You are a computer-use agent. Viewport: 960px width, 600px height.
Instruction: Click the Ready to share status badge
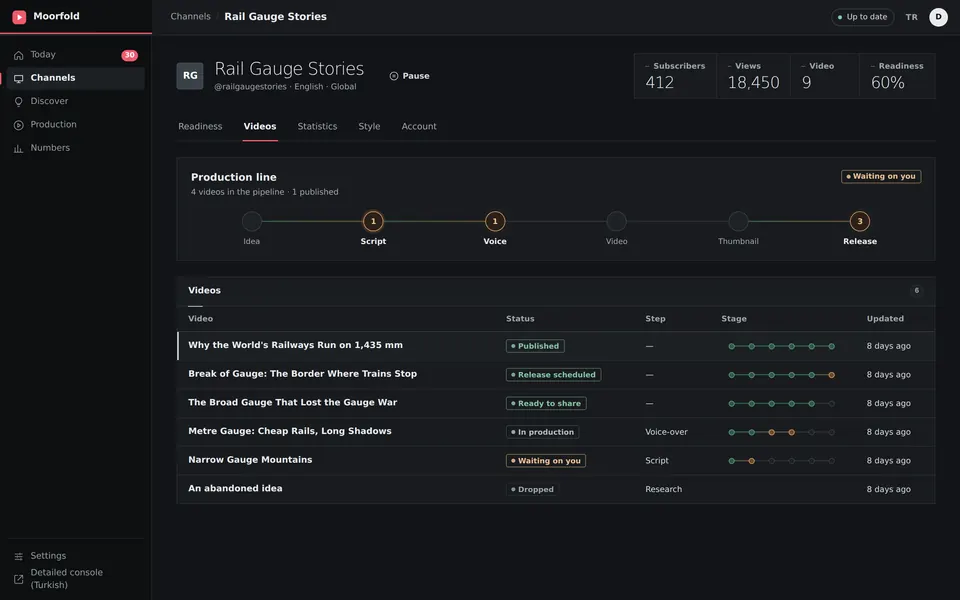coord(546,403)
